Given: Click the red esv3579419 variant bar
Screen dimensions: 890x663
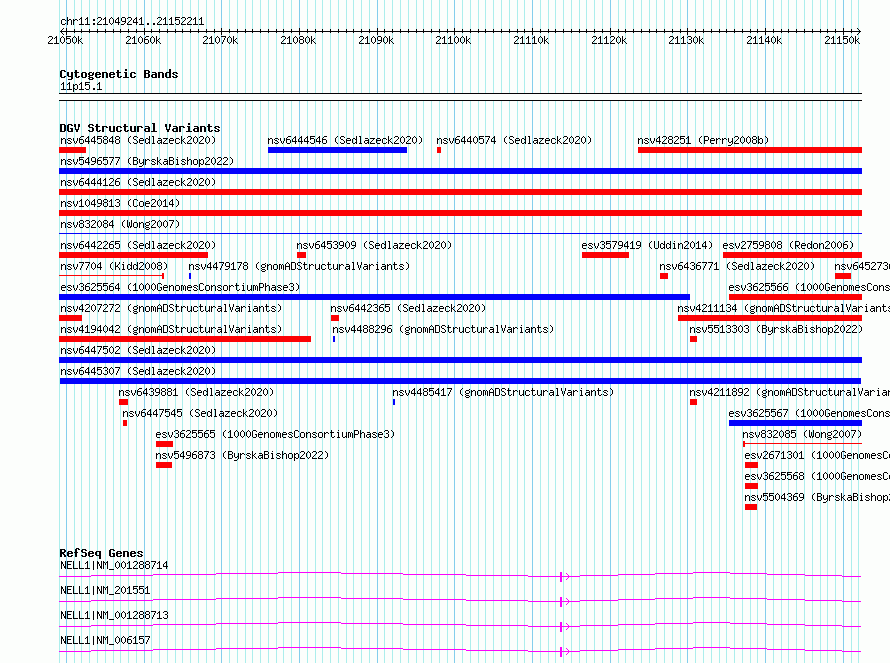Looking at the screenshot, I should coord(605,255).
